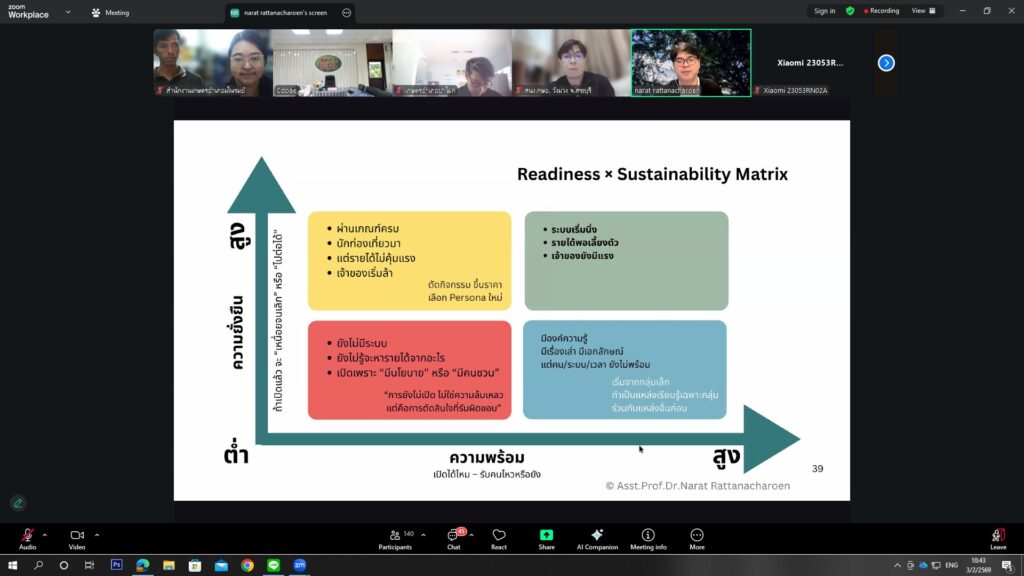The image size is (1024, 576).
Task: Open the Participants panel
Action: point(395,538)
